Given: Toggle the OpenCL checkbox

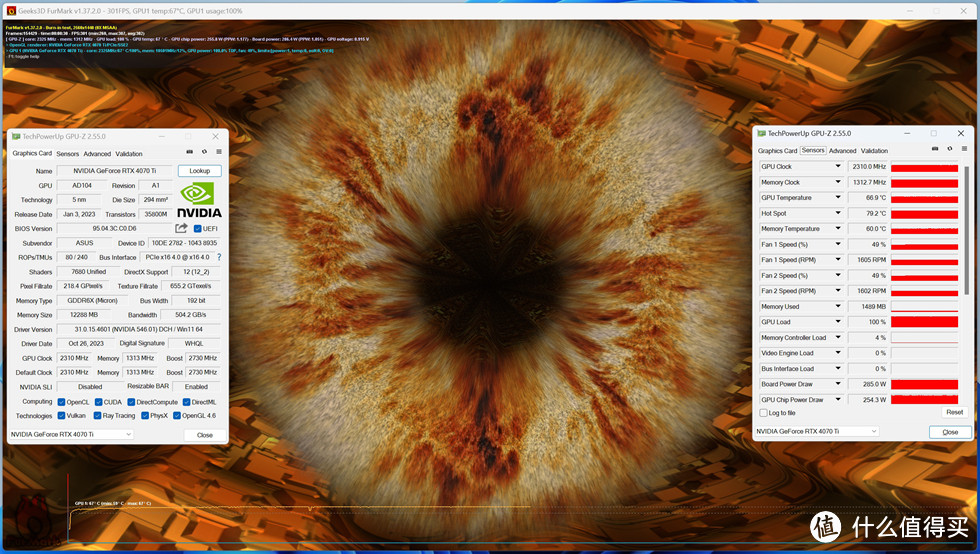Looking at the screenshot, I should (x=61, y=402).
